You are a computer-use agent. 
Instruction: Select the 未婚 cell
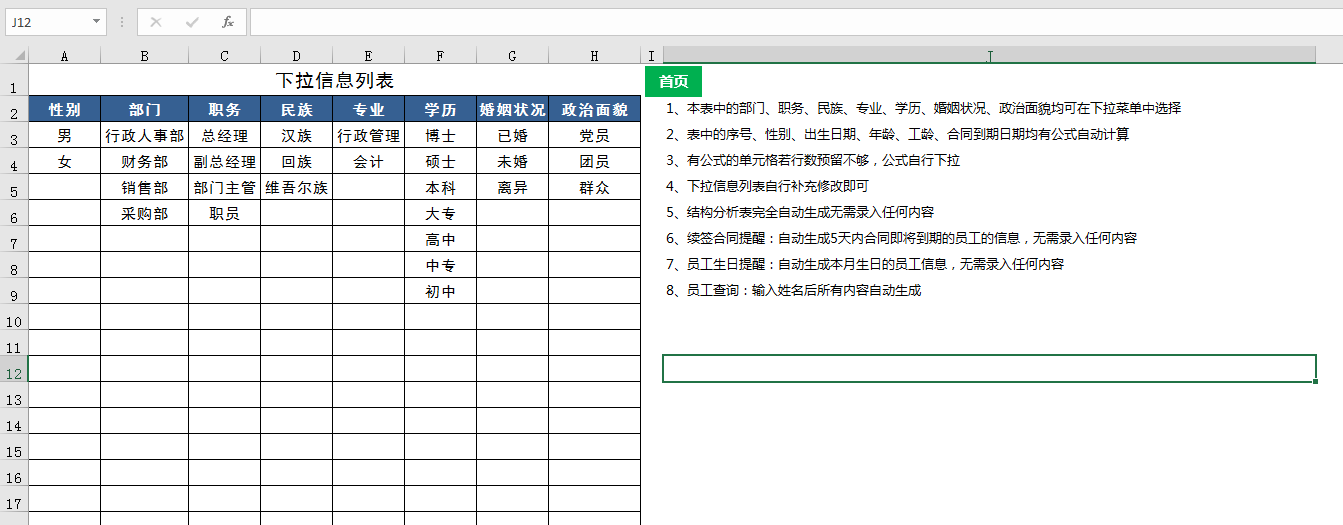point(513,161)
